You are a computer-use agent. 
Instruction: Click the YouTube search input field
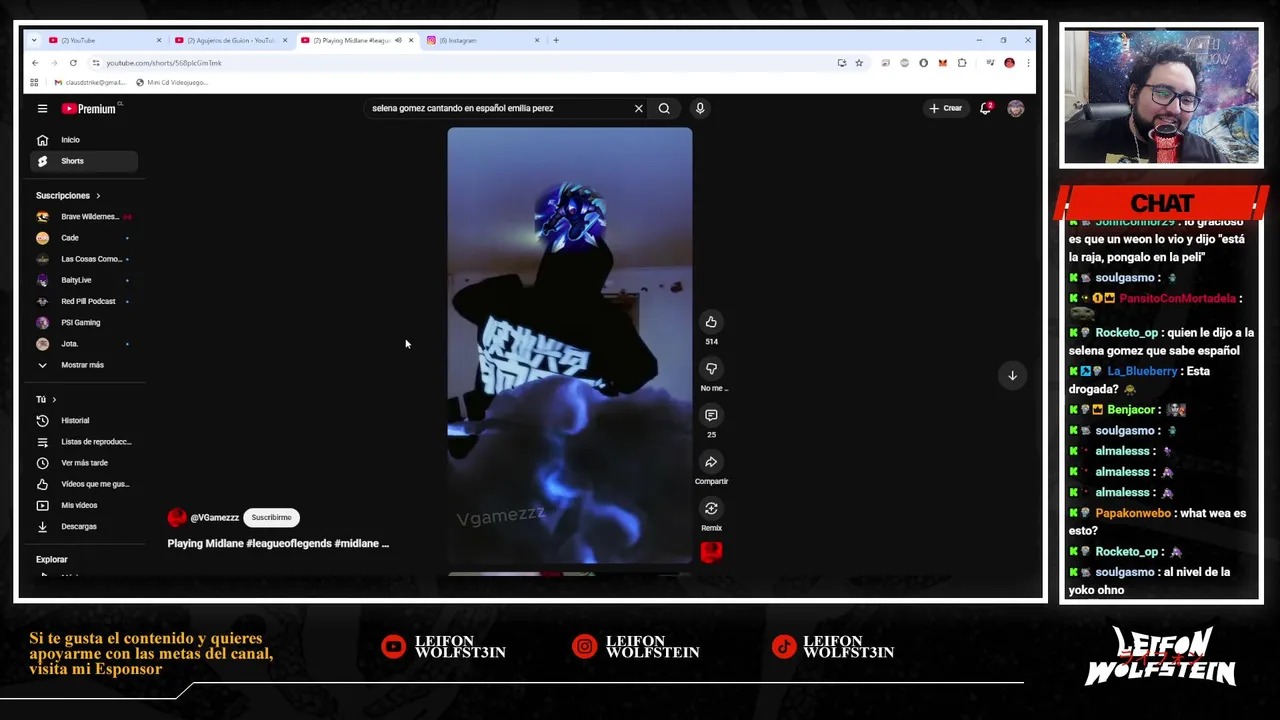point(500,108)
